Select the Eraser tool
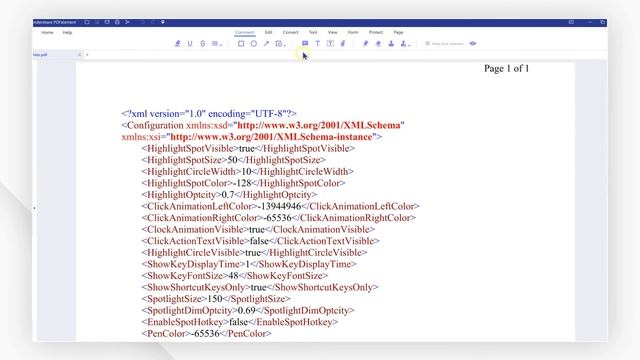640x360 pixels. tap(378, 43)
